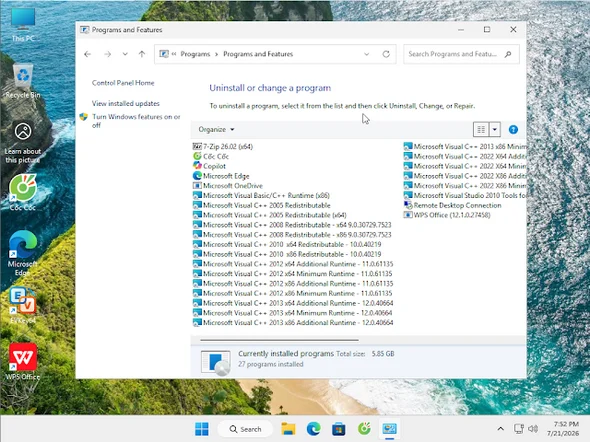The image size is (590, 442).
Task: Select Microsoft Visual Studio 2010 Tools entry
Action: tap(465, 195)
